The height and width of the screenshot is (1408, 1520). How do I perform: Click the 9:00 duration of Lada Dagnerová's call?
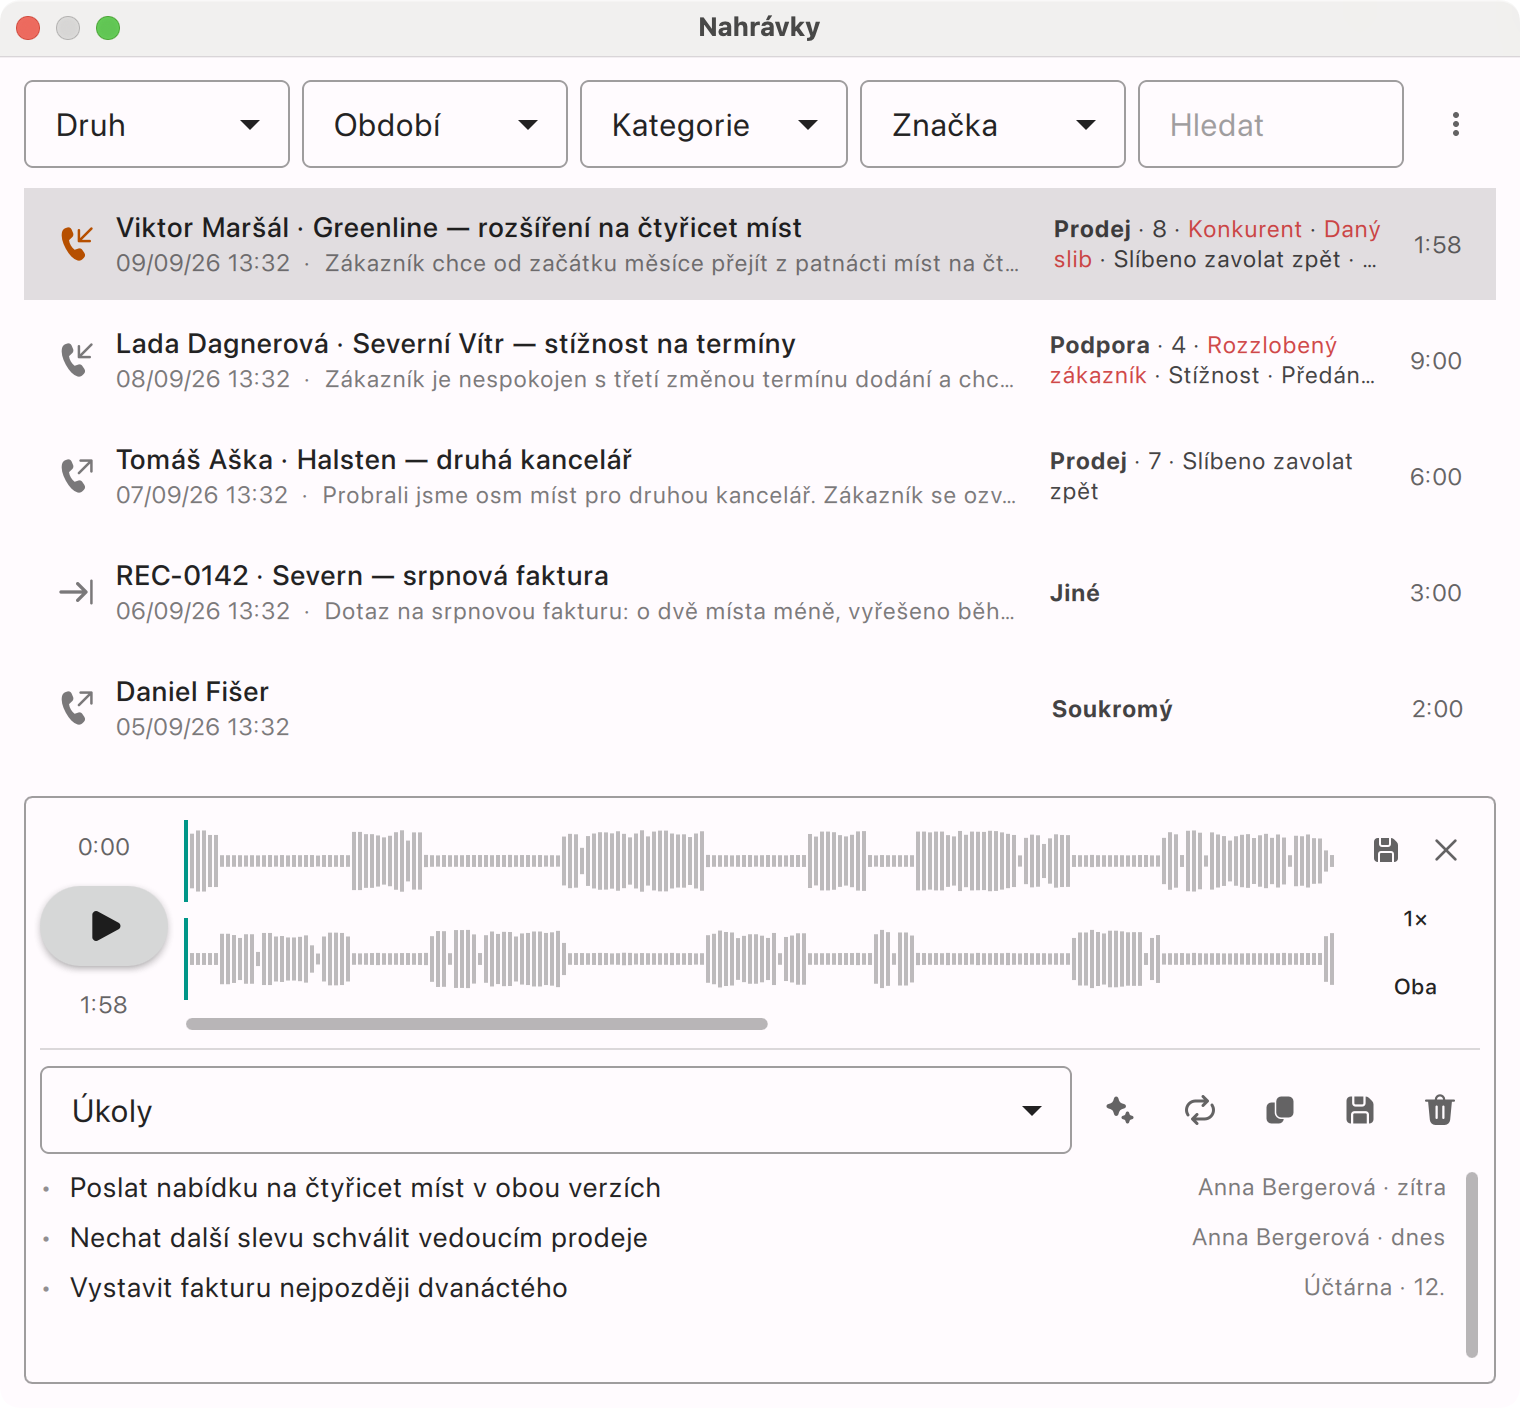(1436, 361)
